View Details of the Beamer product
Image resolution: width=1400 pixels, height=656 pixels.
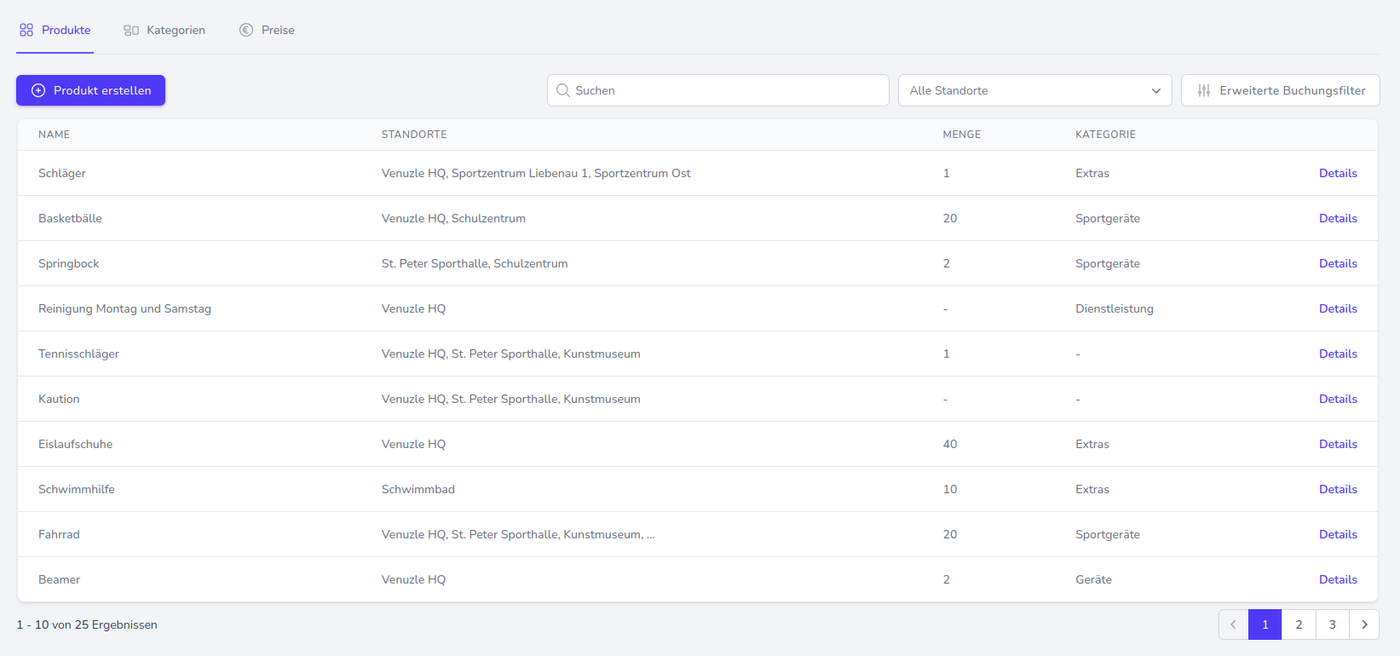tap(1337, 579)
